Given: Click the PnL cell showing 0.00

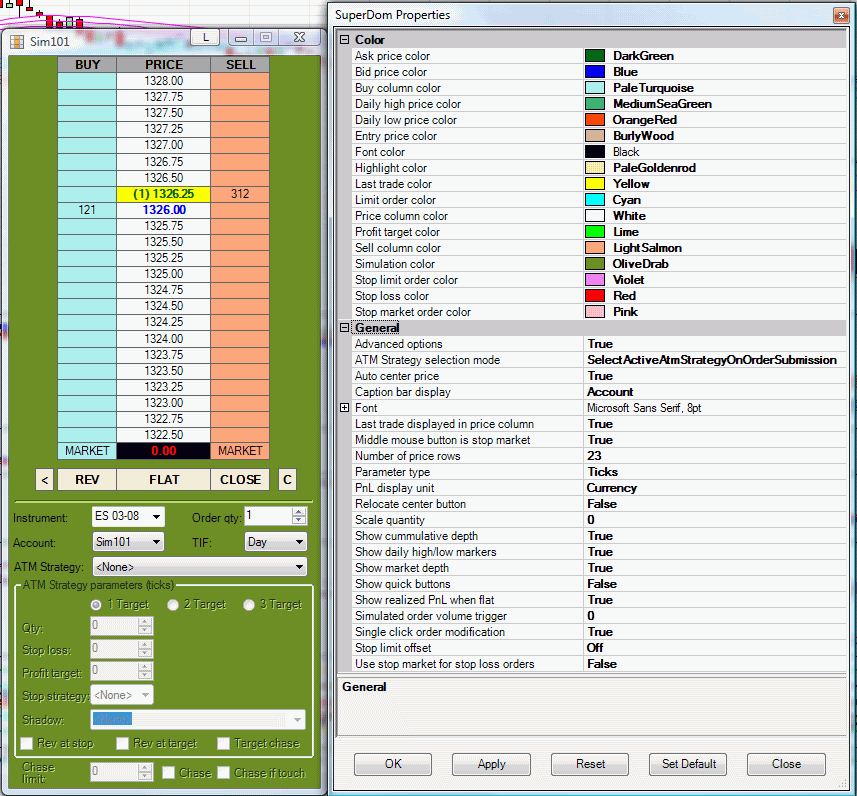Looking at the screenshot, I should pyautogui.click(x=163, y=450).
